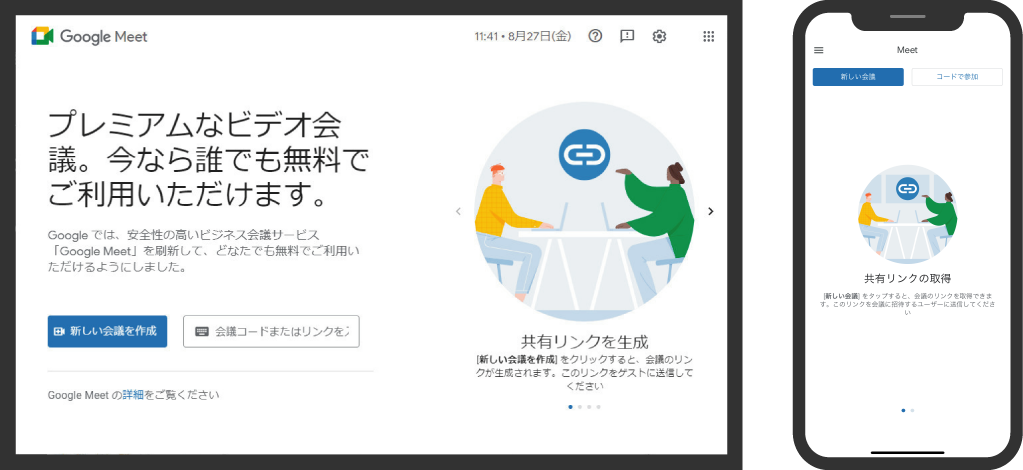Image resolution: width=1023 pixels, height=470 pixels.
Task: Open the send feedback icon
Action: [627, 37]
